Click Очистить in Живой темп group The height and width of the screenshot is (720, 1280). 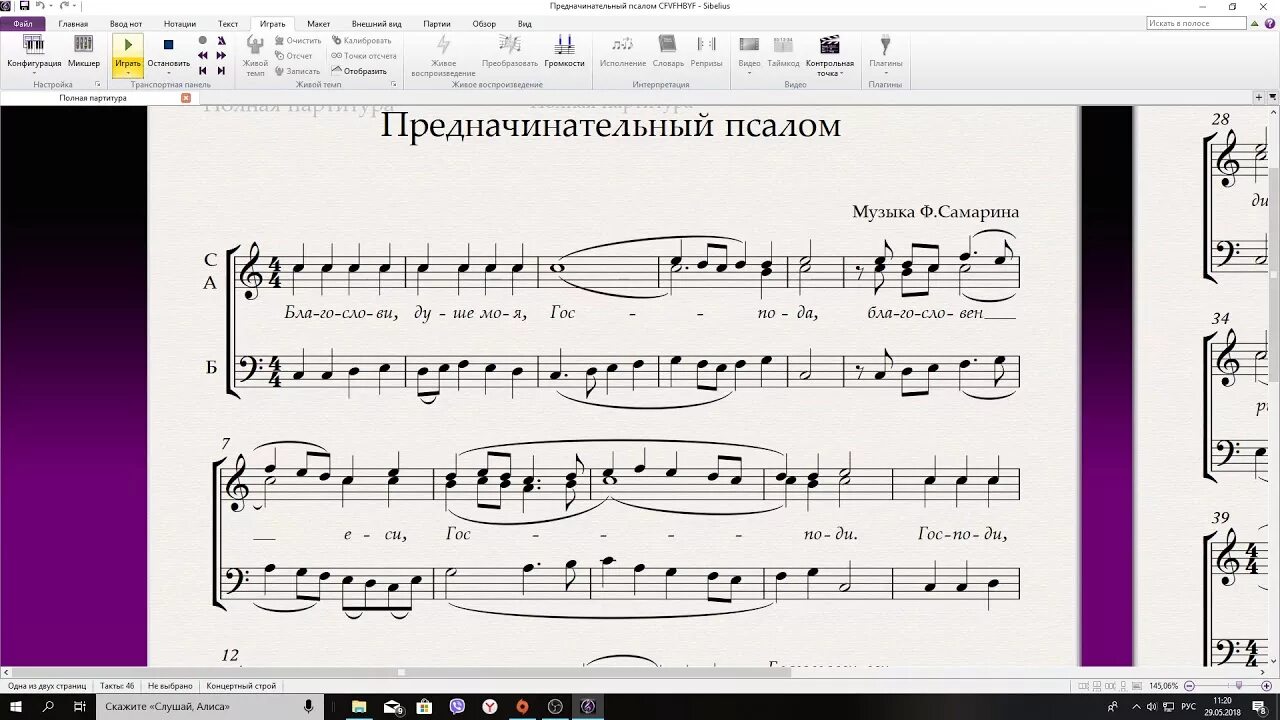click(297, 41)
